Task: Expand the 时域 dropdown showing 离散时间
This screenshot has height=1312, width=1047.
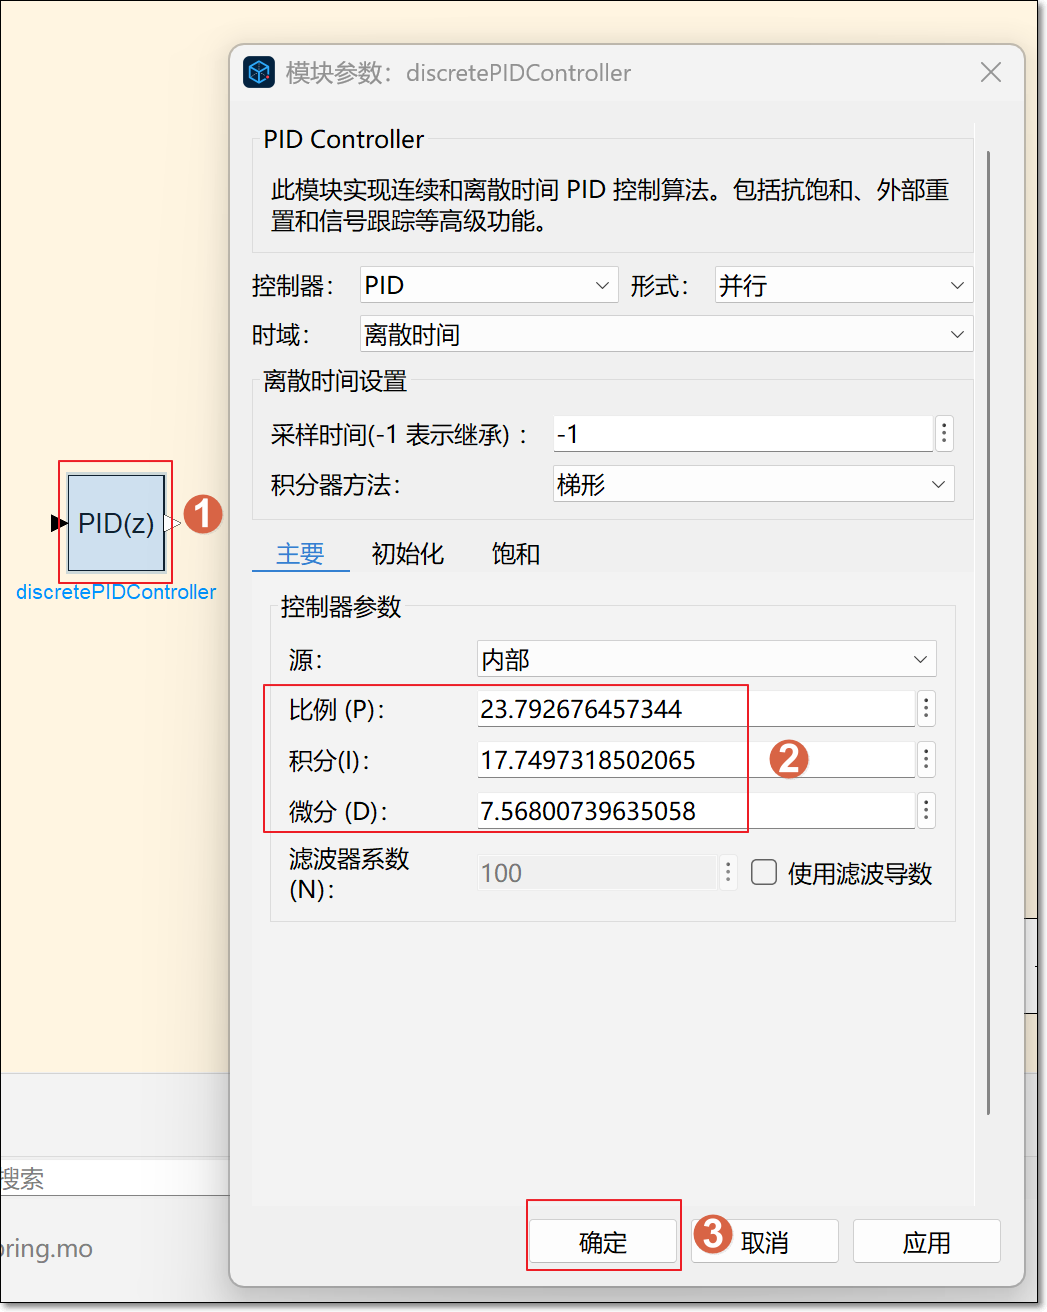Action: (666, 334)
